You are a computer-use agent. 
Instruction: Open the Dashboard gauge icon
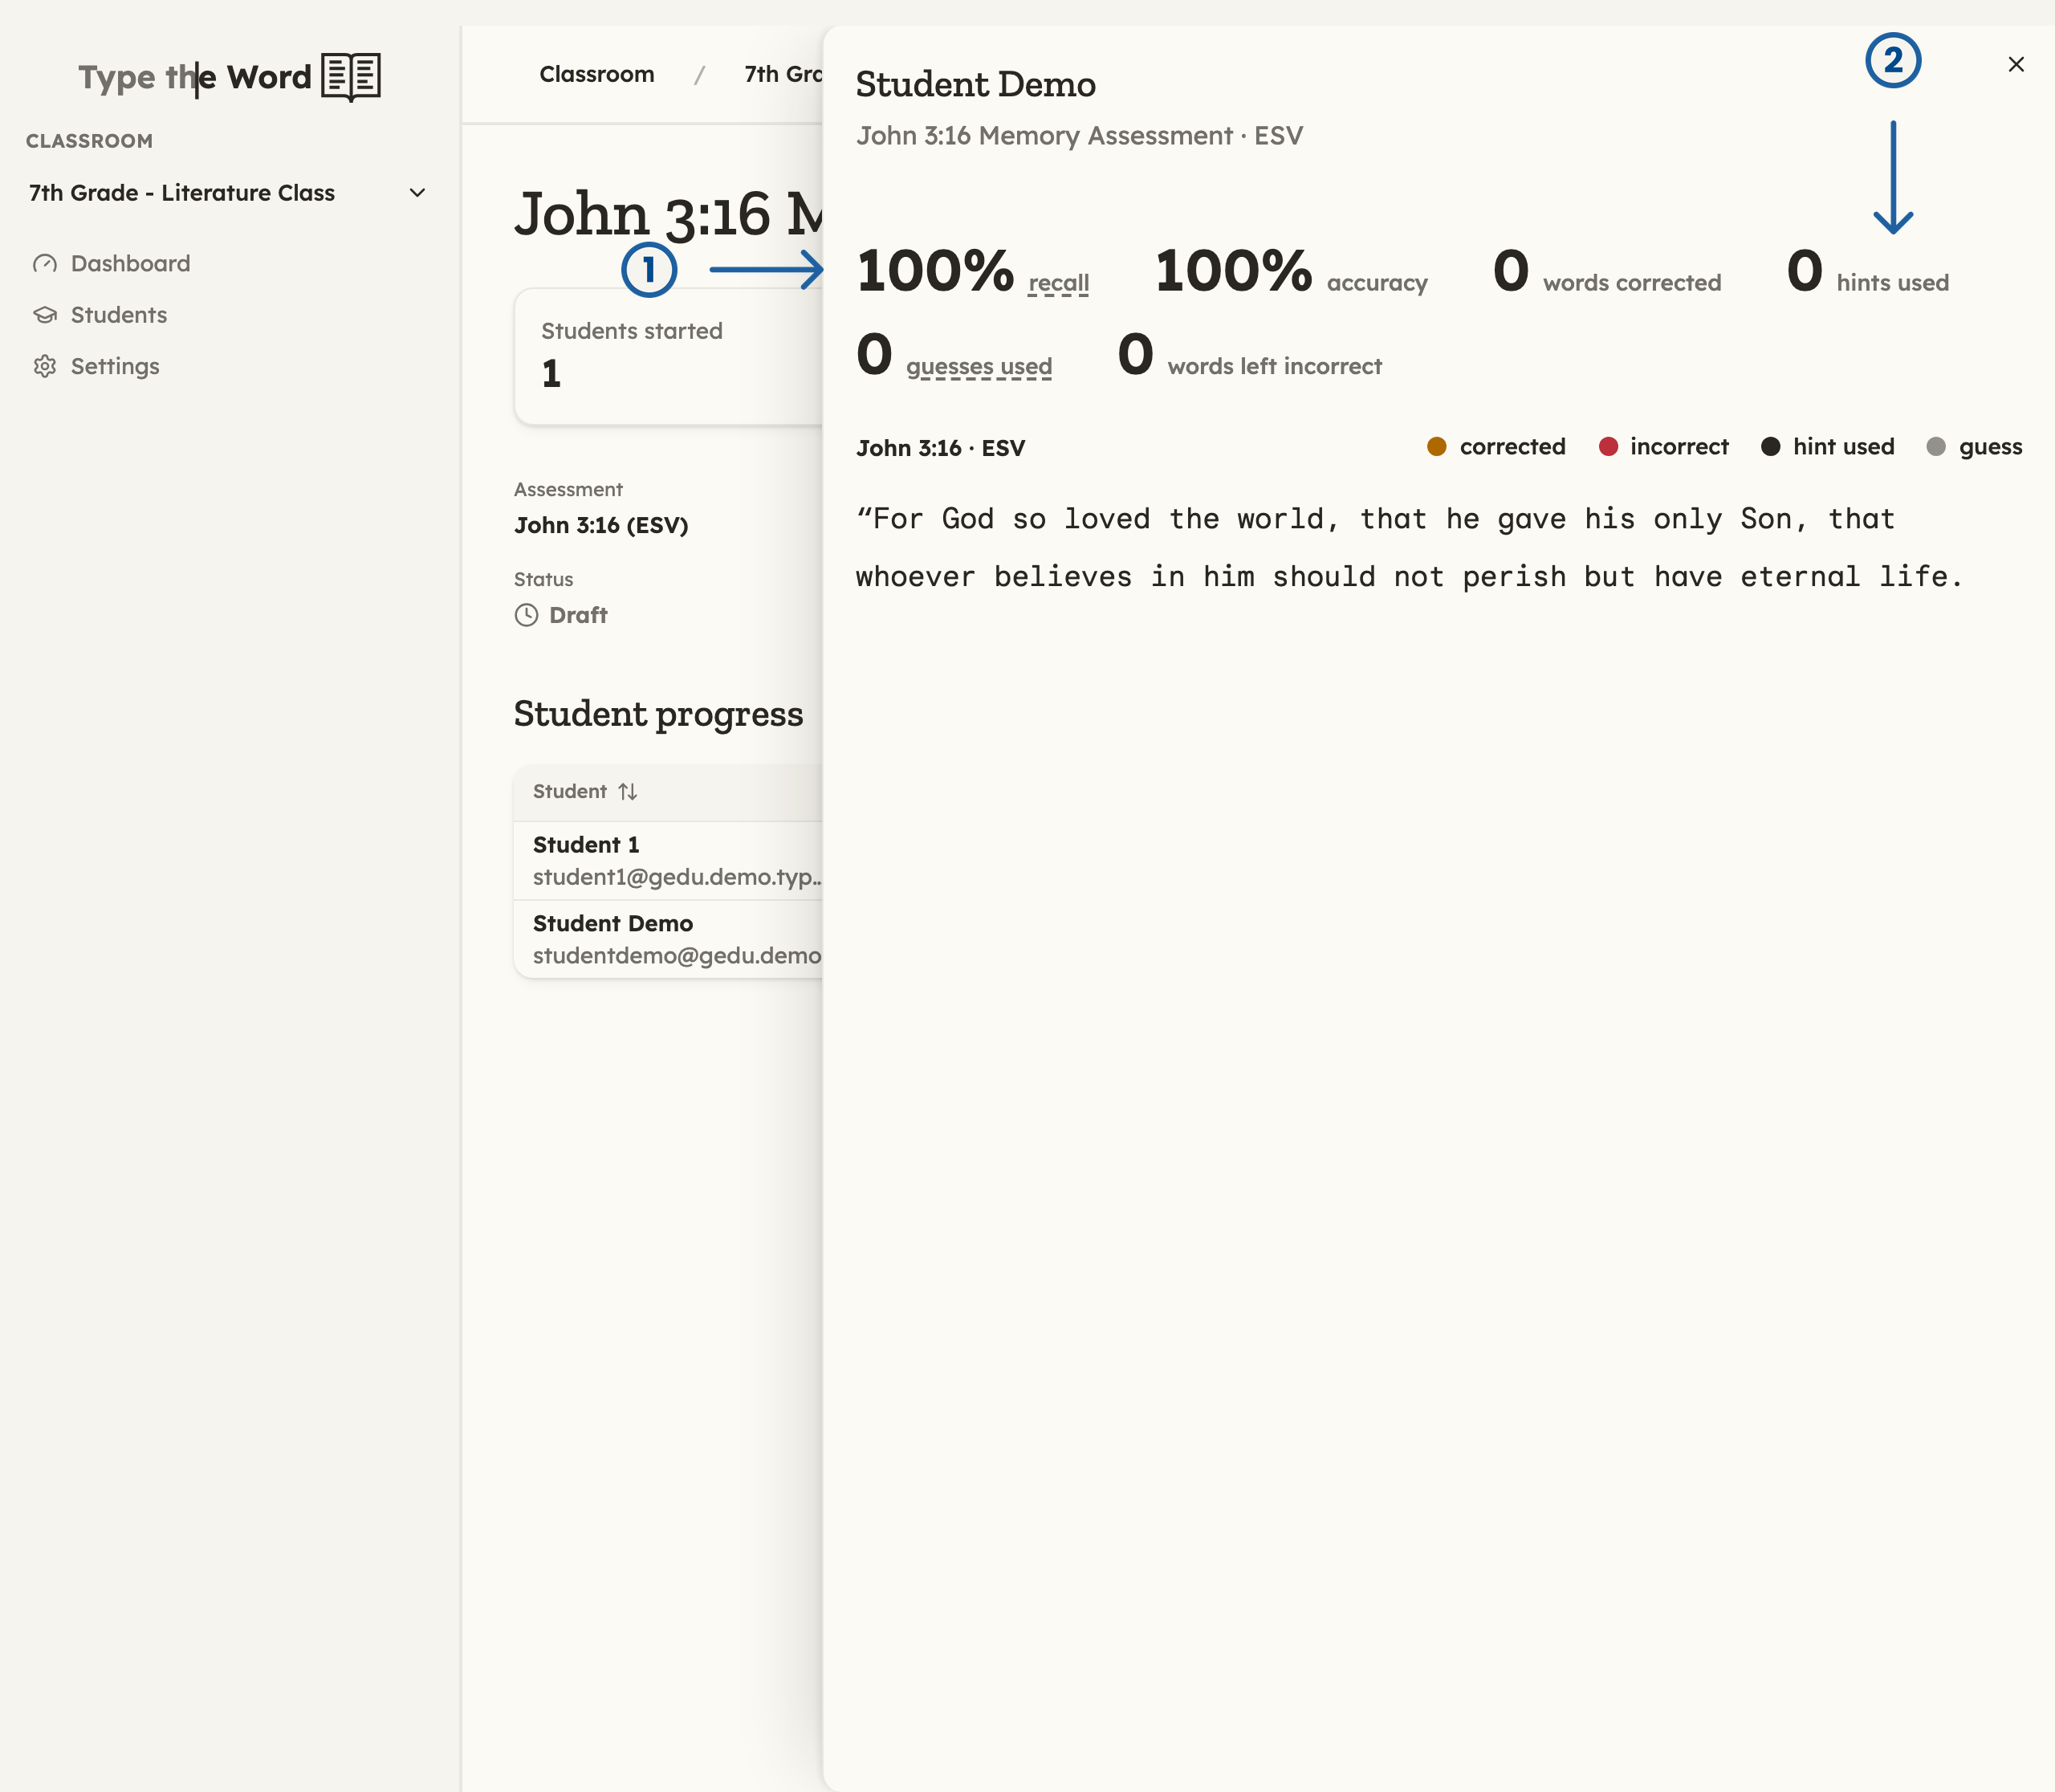click(45, 263)
